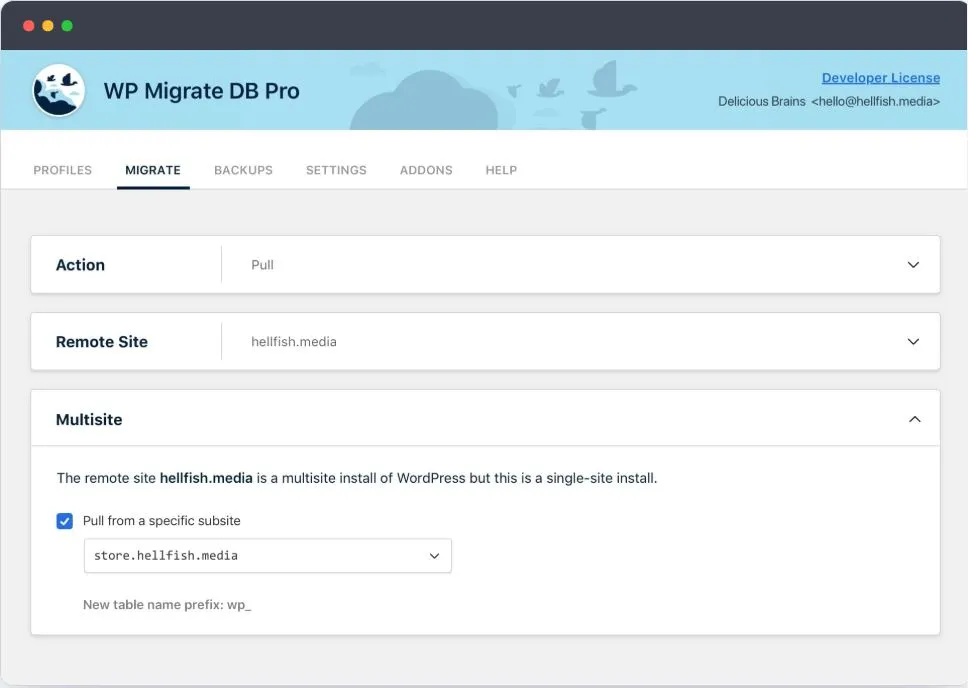968x688 pixels.
Task: Open the Developer License link
Action: [880, 77]
